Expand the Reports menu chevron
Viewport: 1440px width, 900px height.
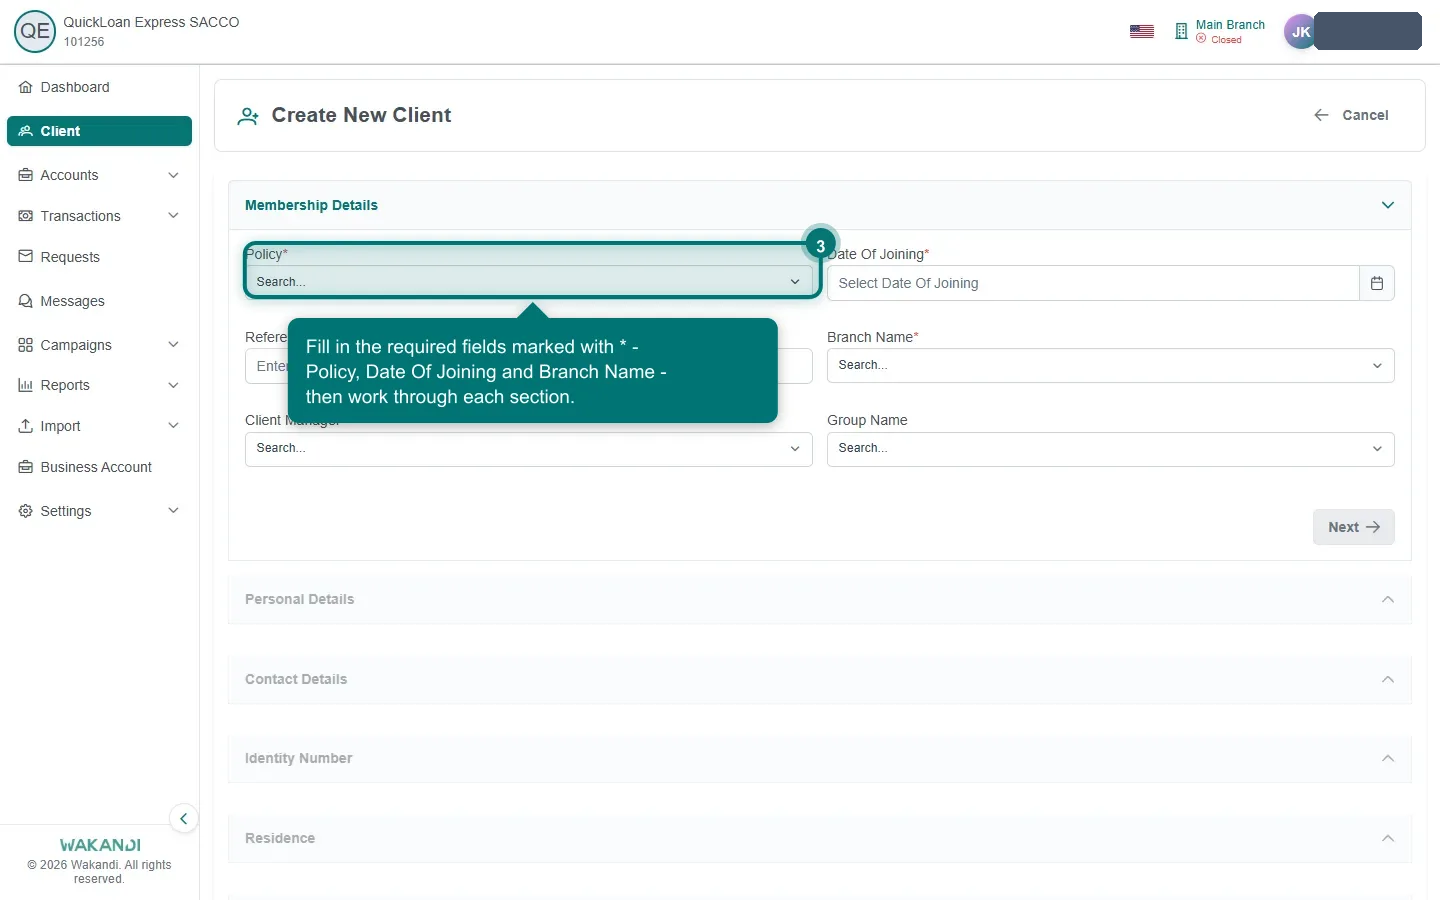tap(173, 385)
